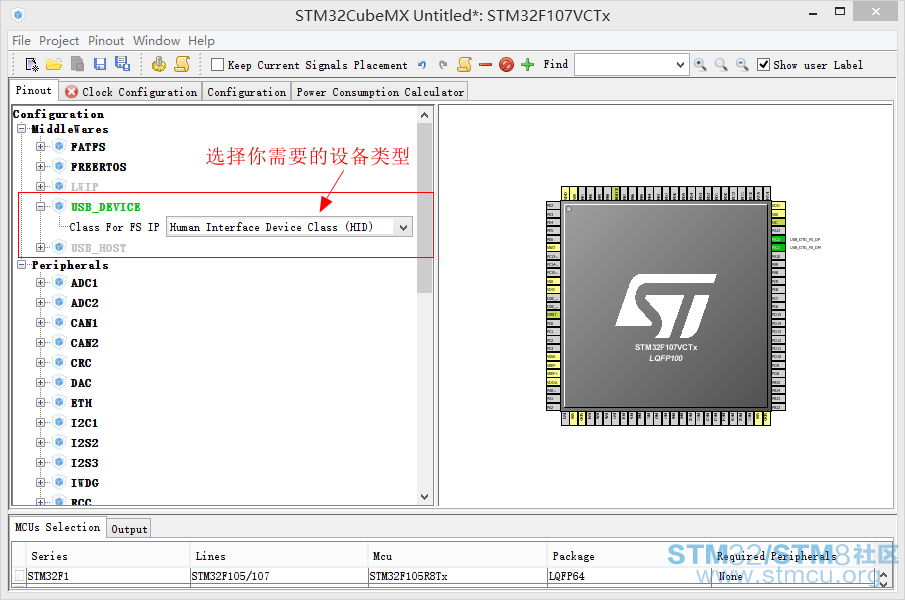Click the cube icon beside ETH
This screenshot has height=600, width=905.
click(x=59, y=402)
